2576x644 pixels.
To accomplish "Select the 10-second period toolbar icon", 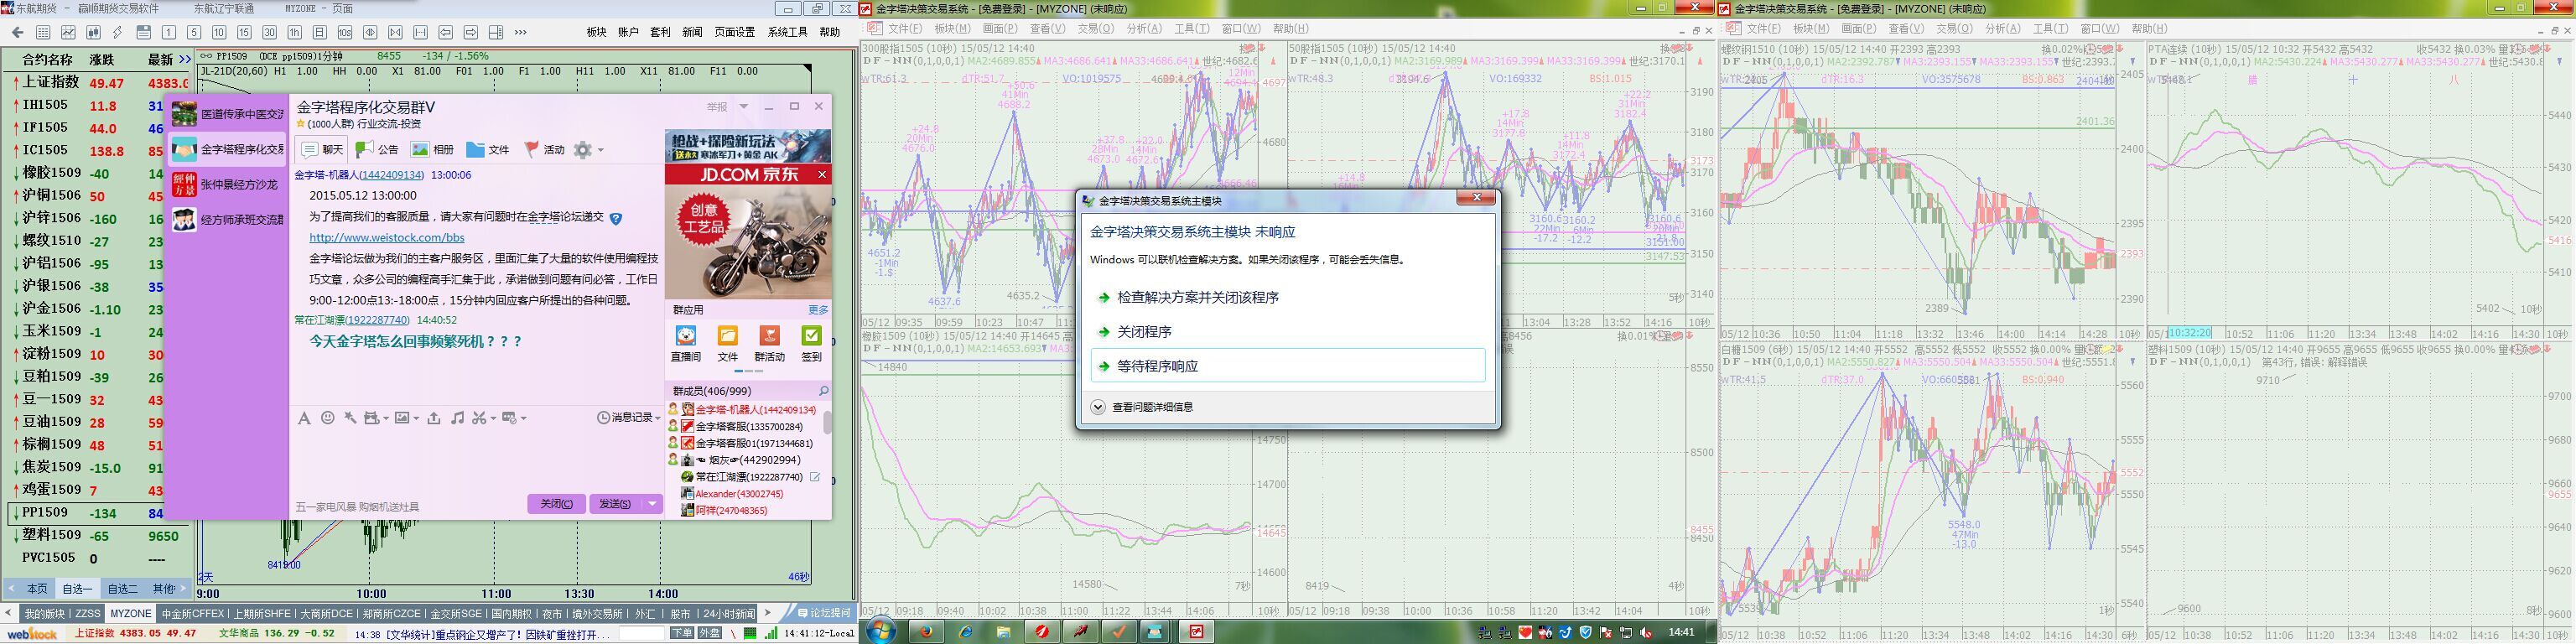I will pos(344,33).
